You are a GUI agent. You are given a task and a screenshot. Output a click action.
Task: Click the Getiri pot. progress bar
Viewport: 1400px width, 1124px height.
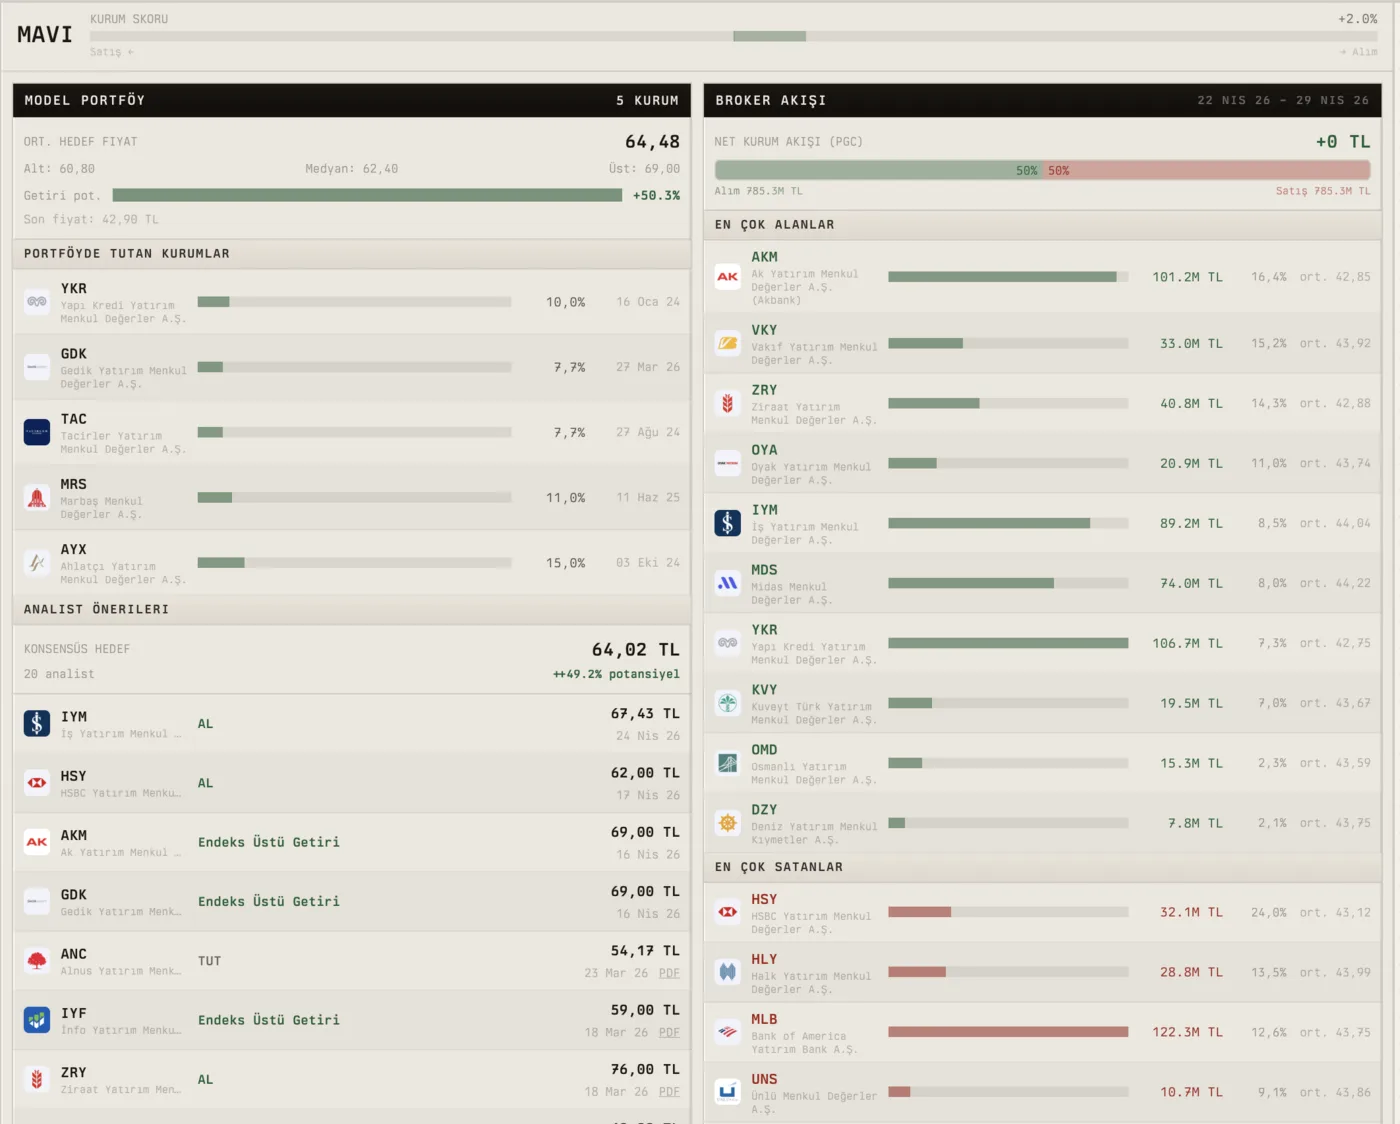point(367,195)
